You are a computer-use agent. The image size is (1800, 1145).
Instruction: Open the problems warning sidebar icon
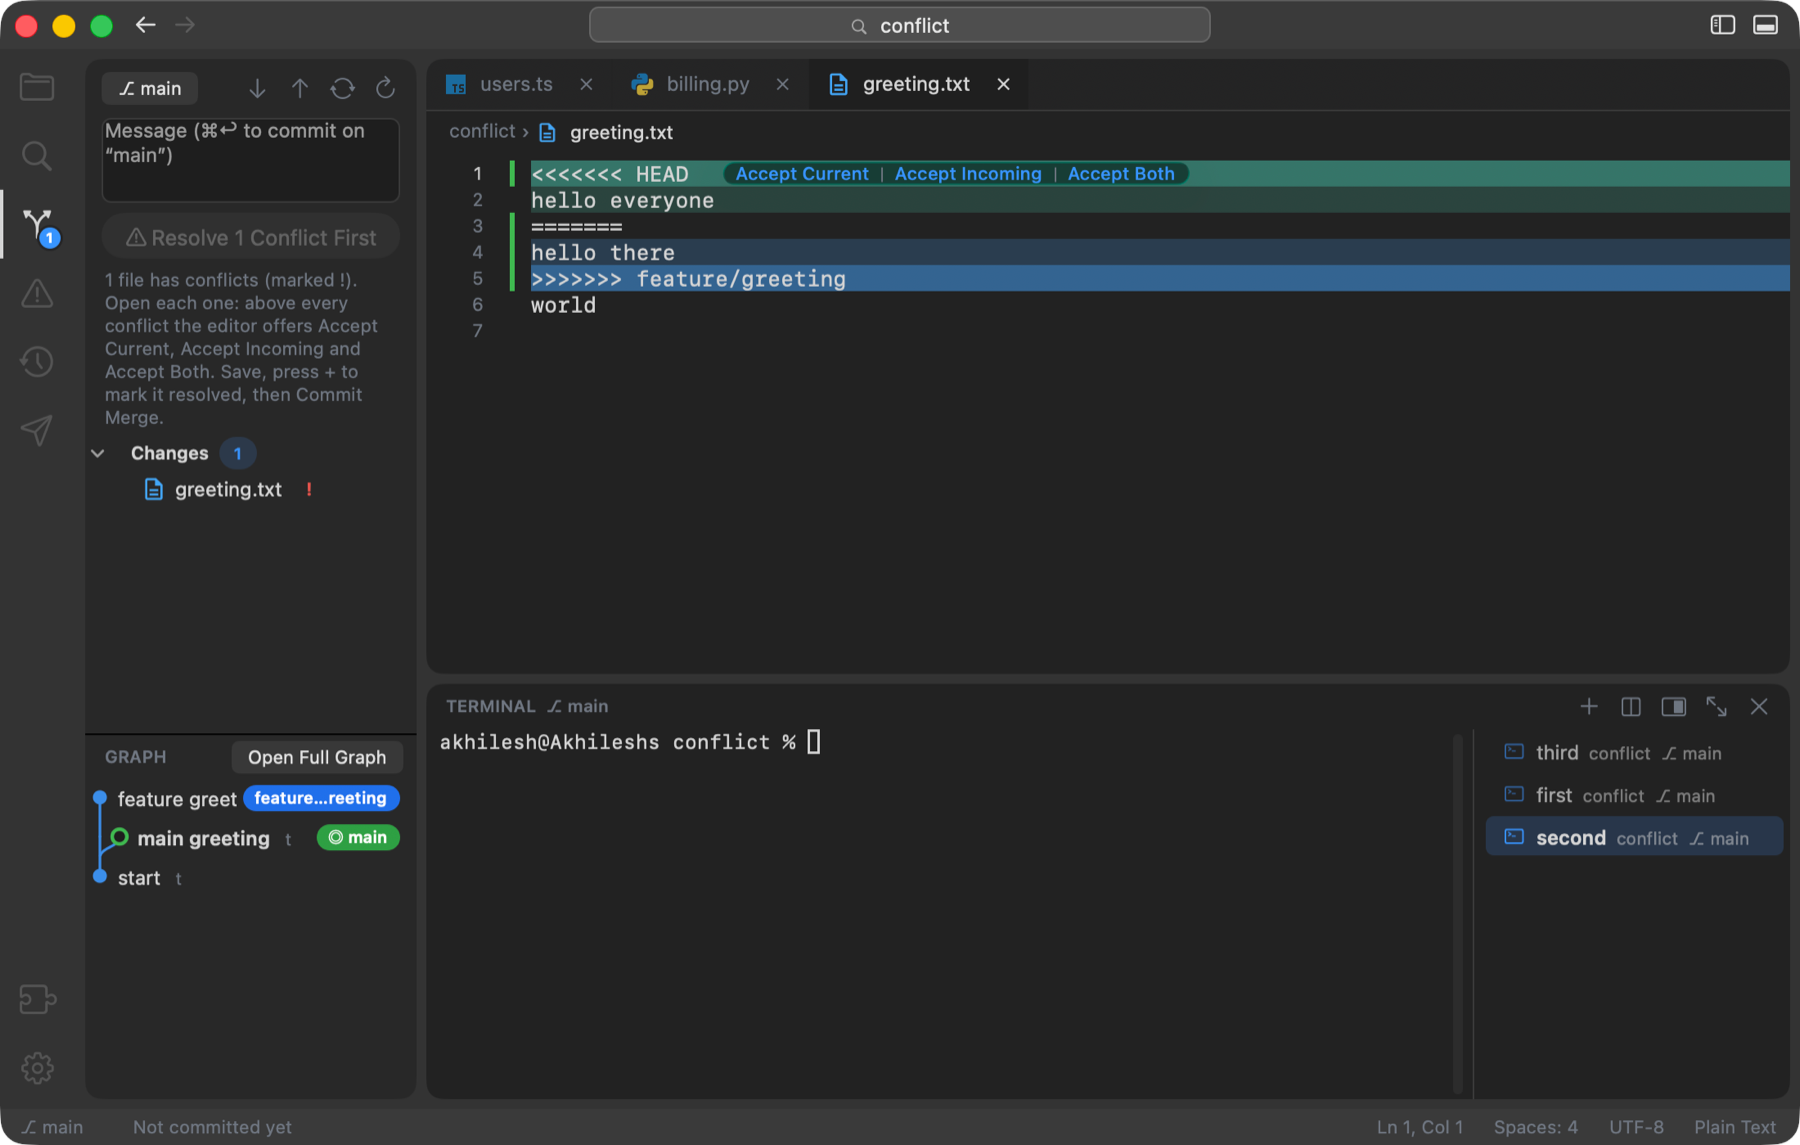click(x=37, y=293)
